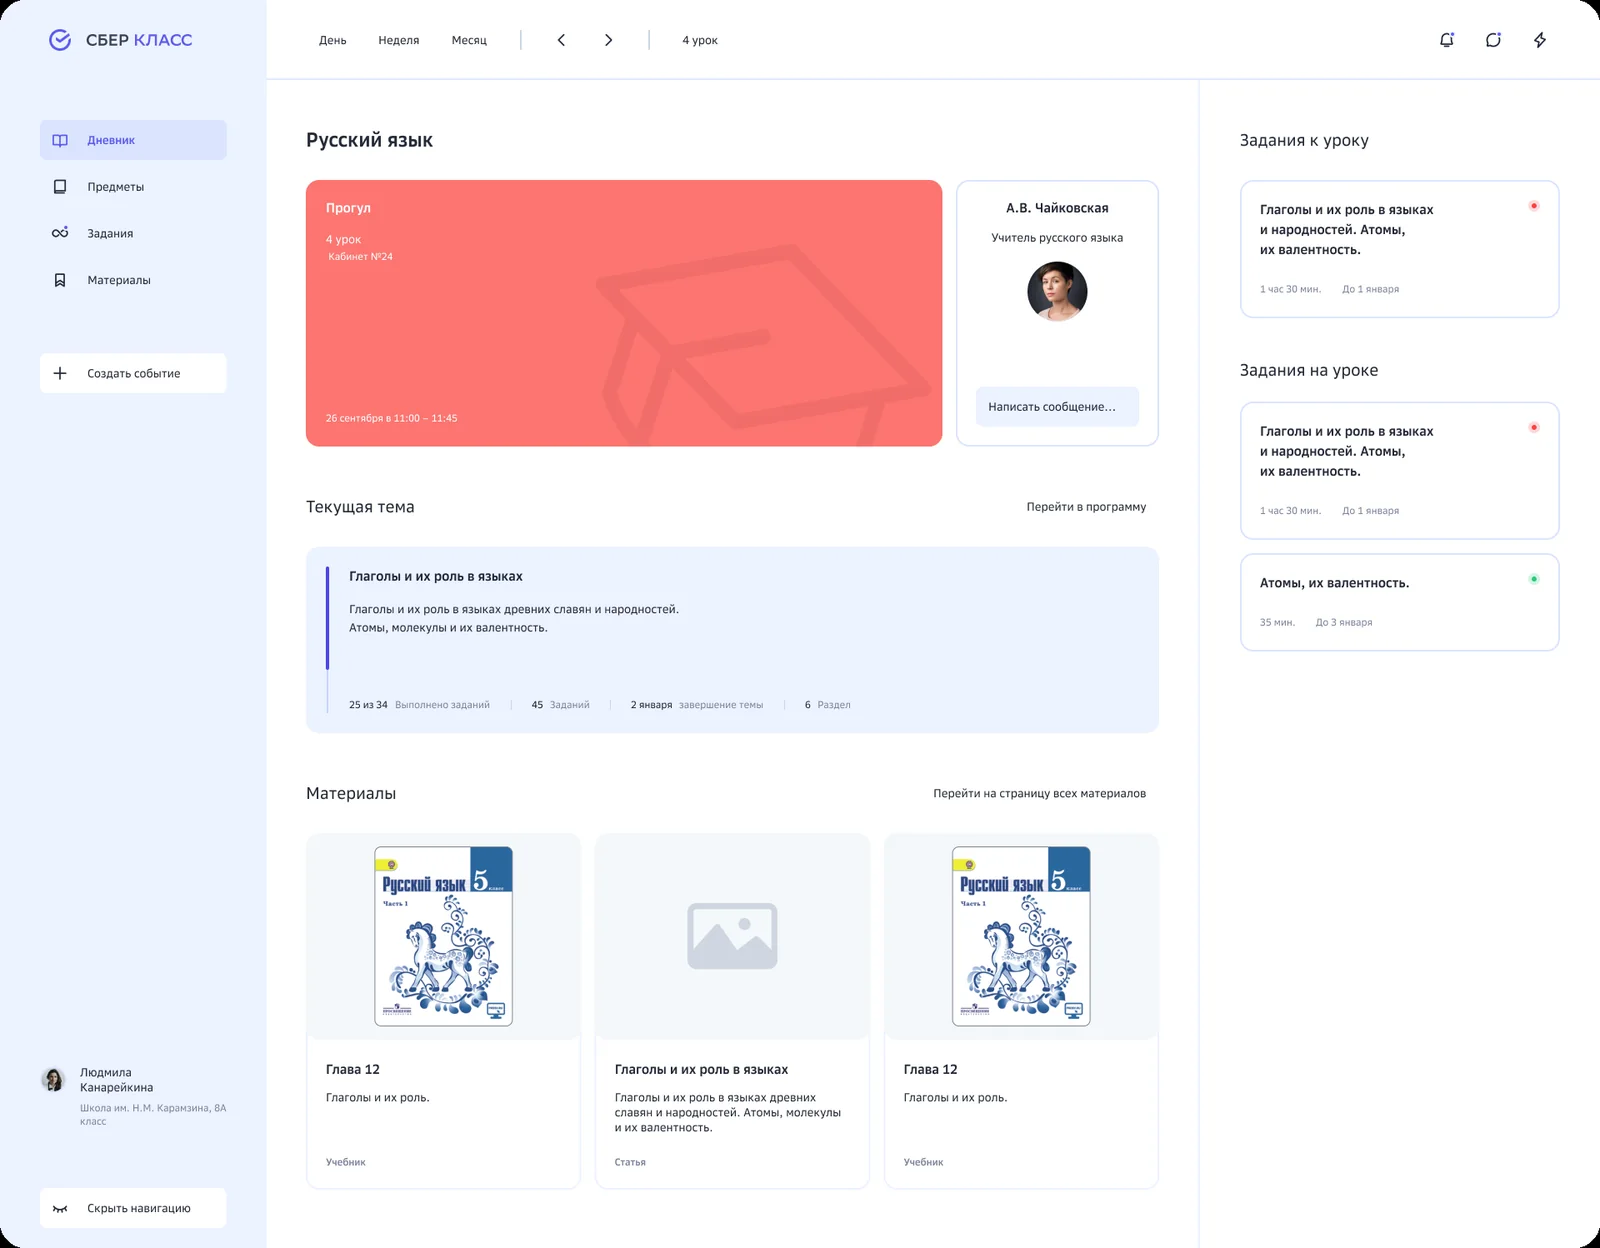
Task: Click the Сбер Класс logo icon
Action: (60, 40)
